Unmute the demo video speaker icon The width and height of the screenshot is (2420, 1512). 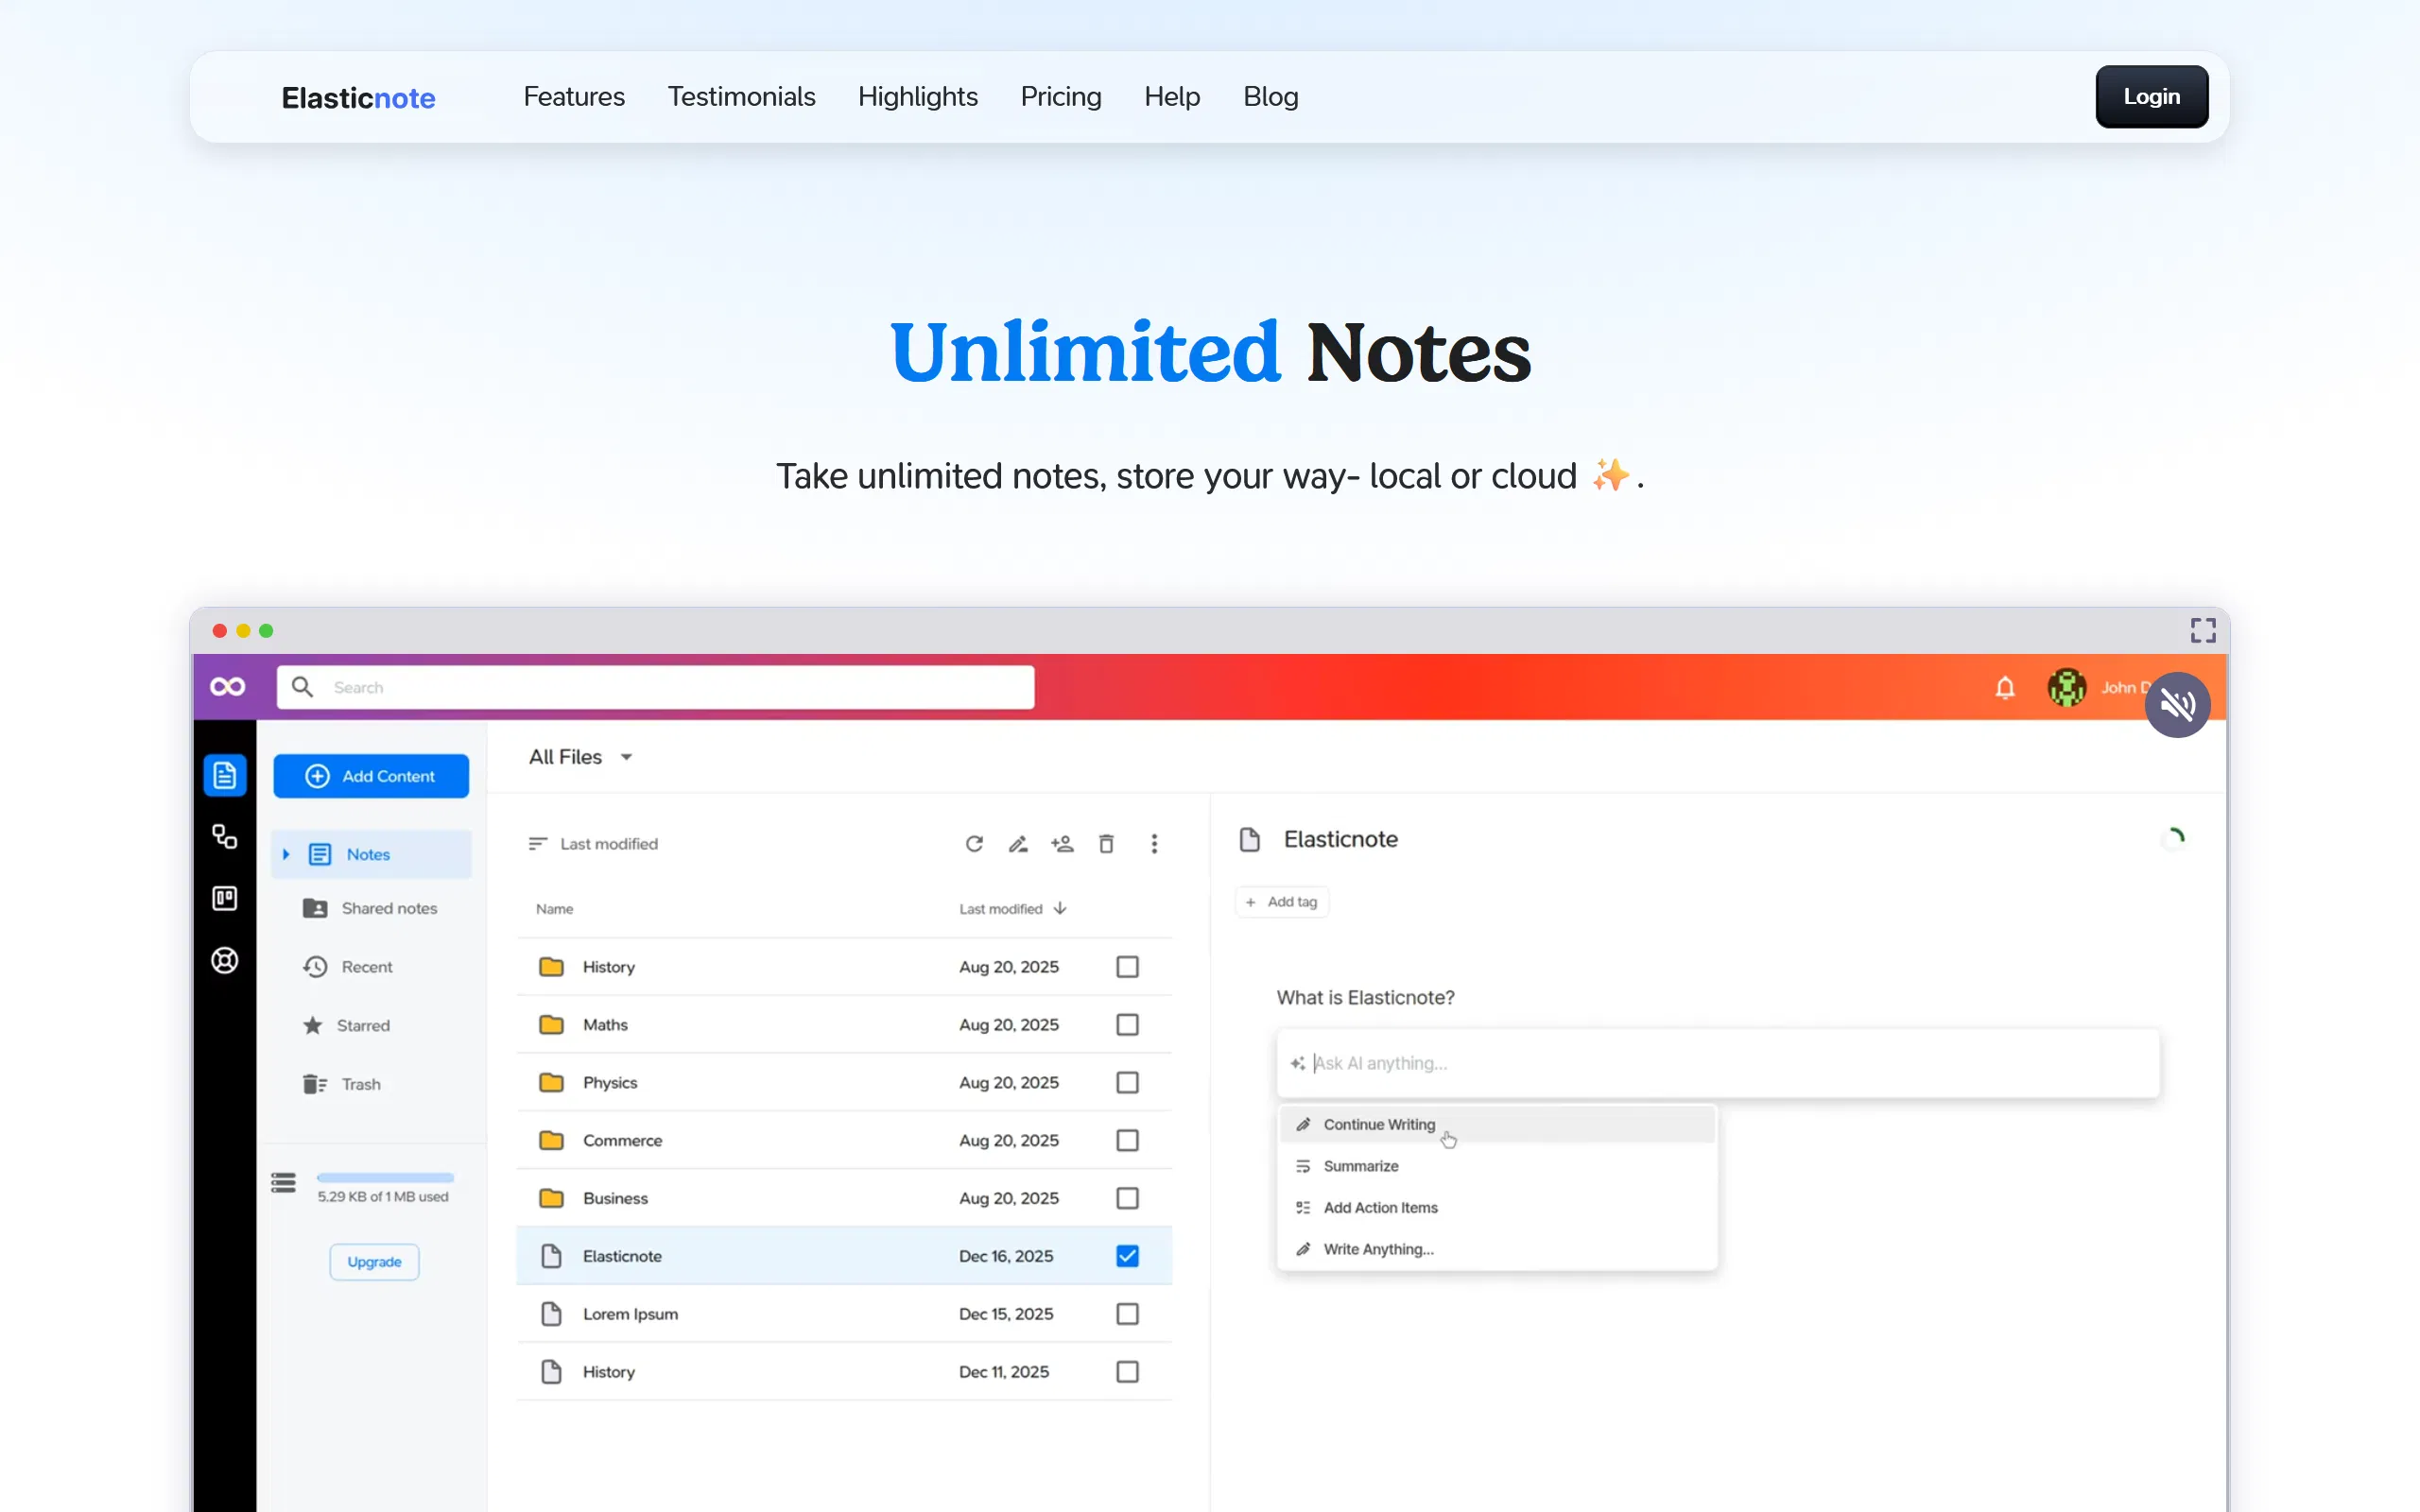tap(2178, 705)
